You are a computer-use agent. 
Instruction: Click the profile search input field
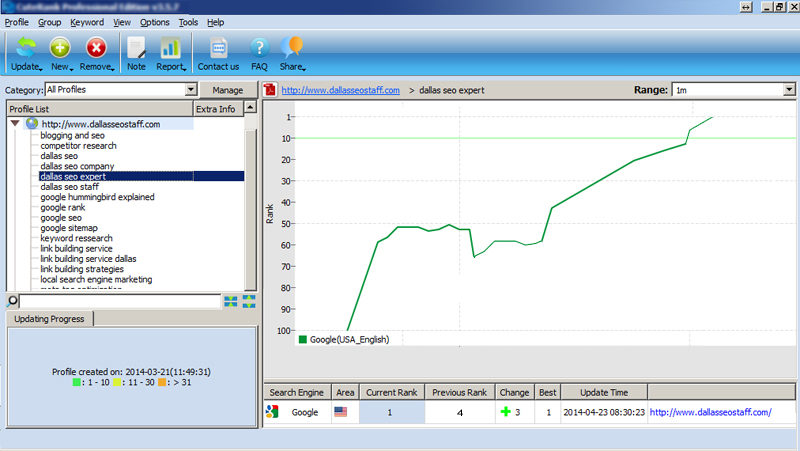[x=120, y=301]
